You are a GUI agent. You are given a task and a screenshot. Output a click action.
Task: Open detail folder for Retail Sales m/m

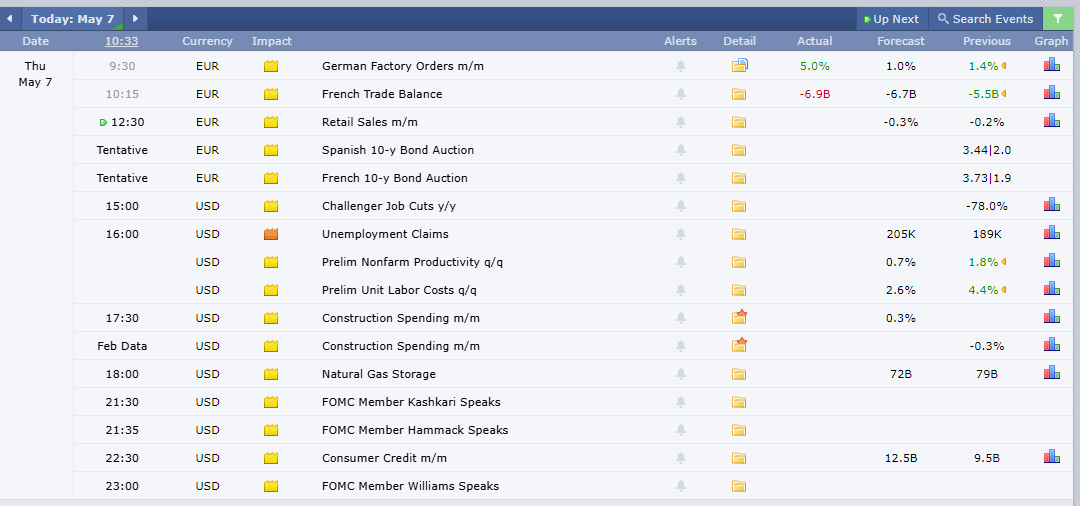[739, 122]
